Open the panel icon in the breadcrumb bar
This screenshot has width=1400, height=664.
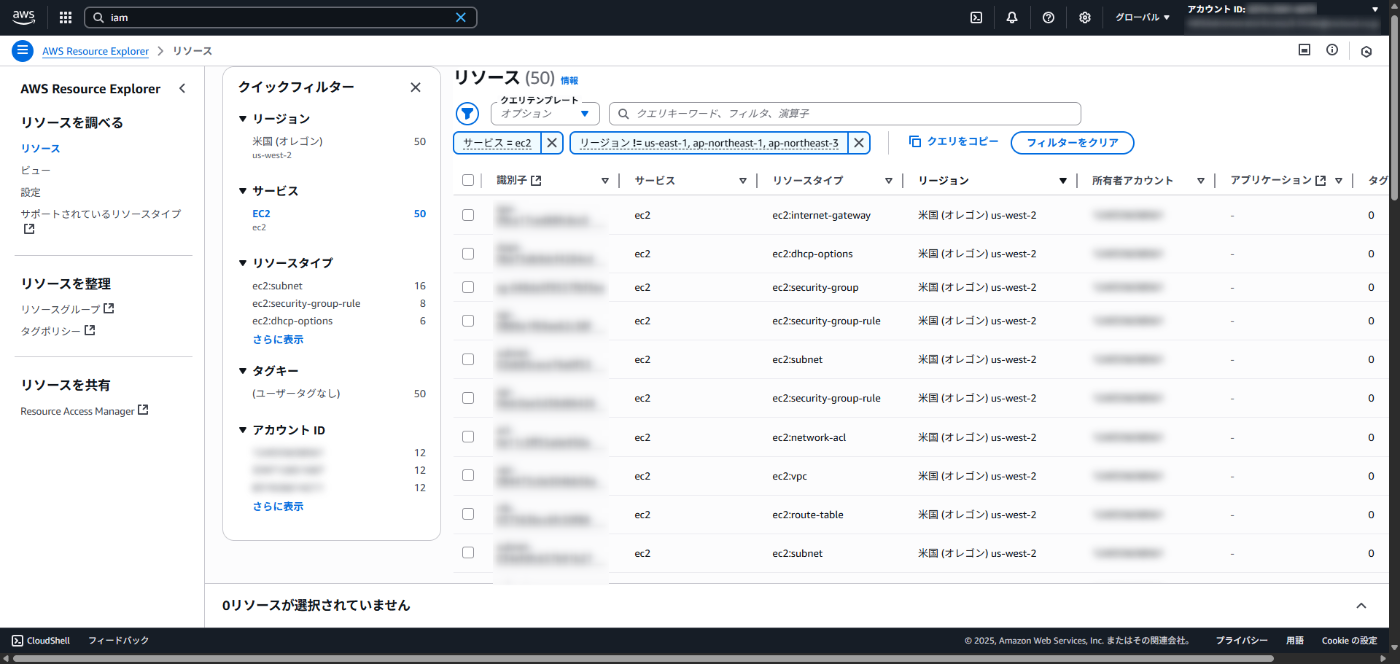click(x=1304, y=50)
